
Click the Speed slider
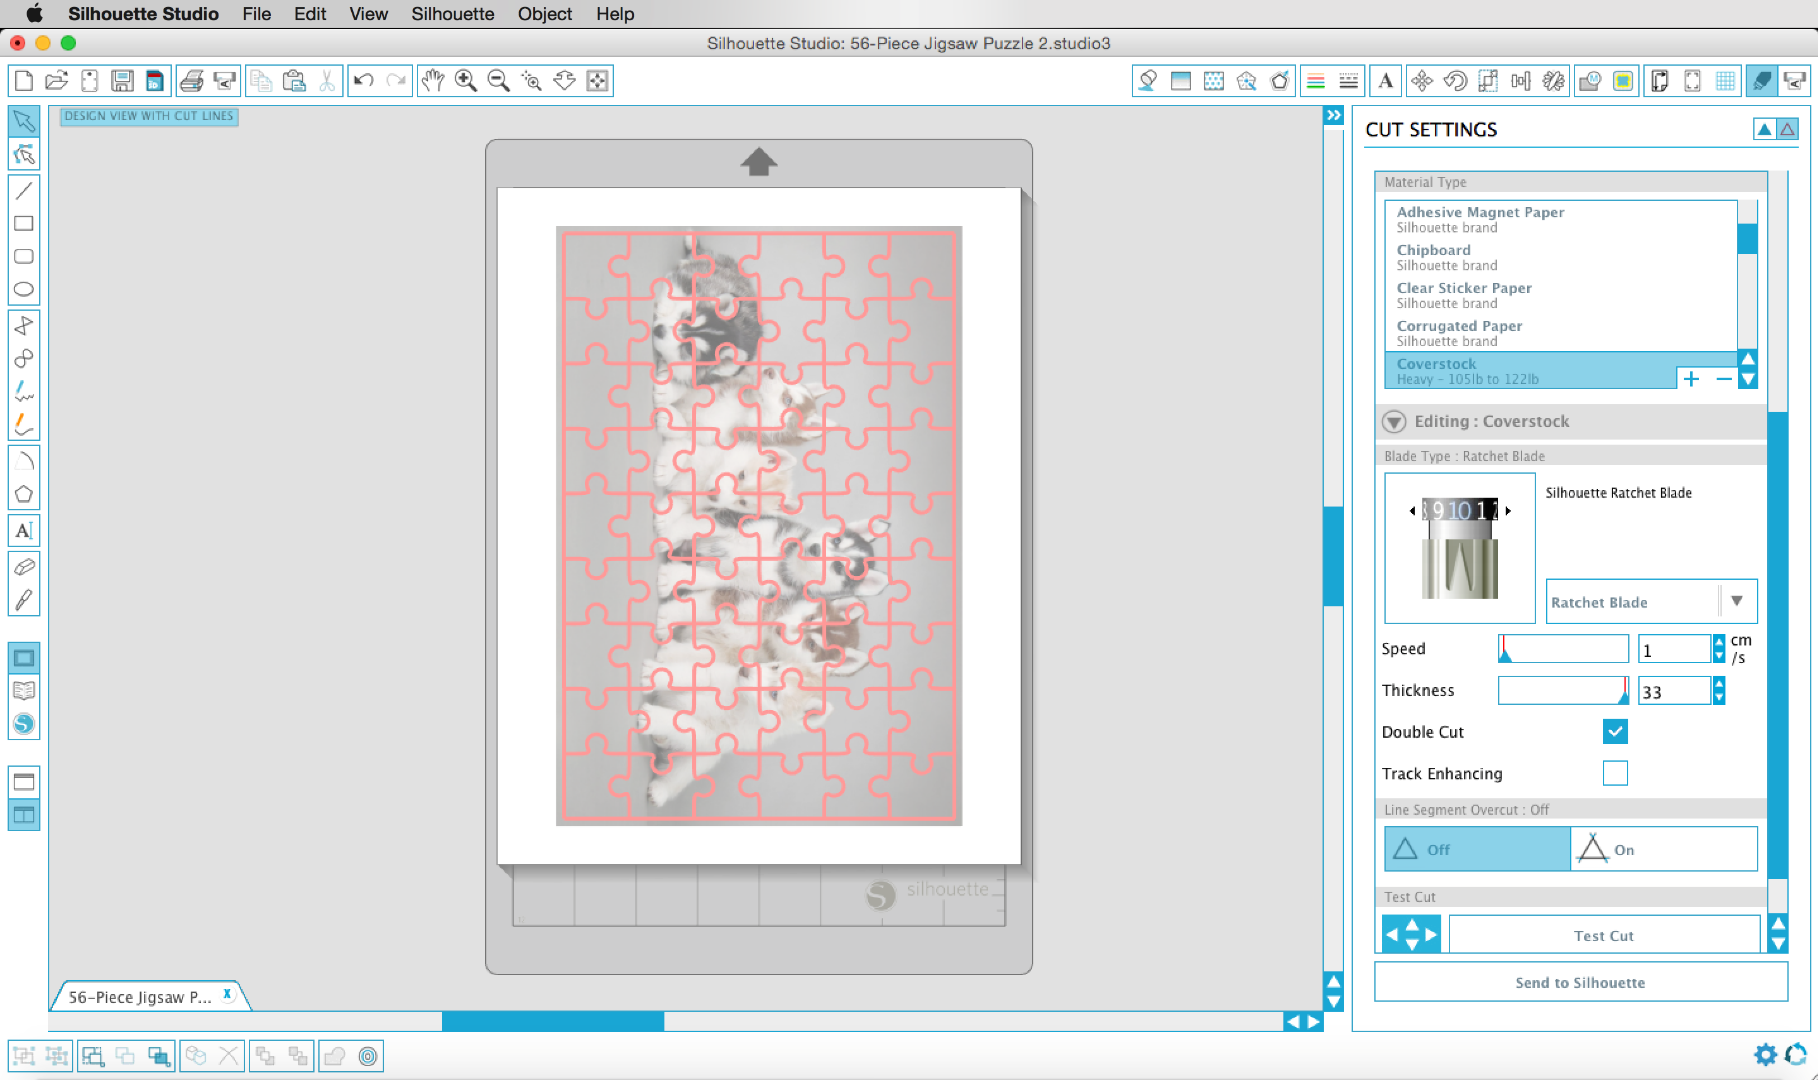(x=1563, y=649)
